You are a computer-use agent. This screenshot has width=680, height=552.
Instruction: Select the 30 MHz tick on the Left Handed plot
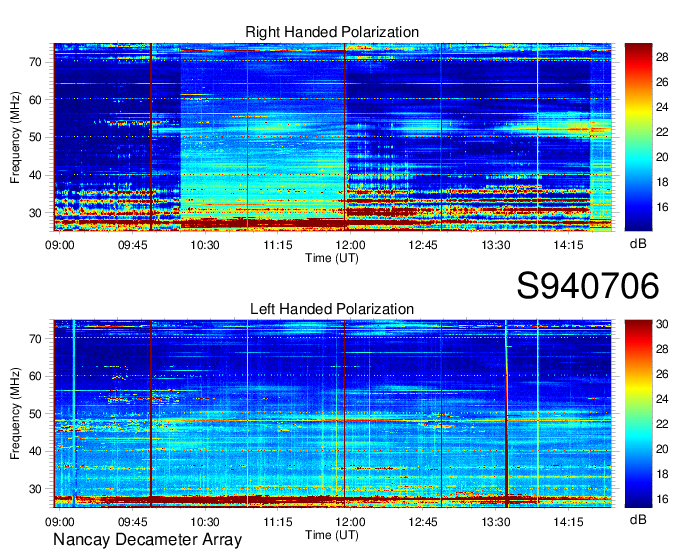tap(36, 489)
